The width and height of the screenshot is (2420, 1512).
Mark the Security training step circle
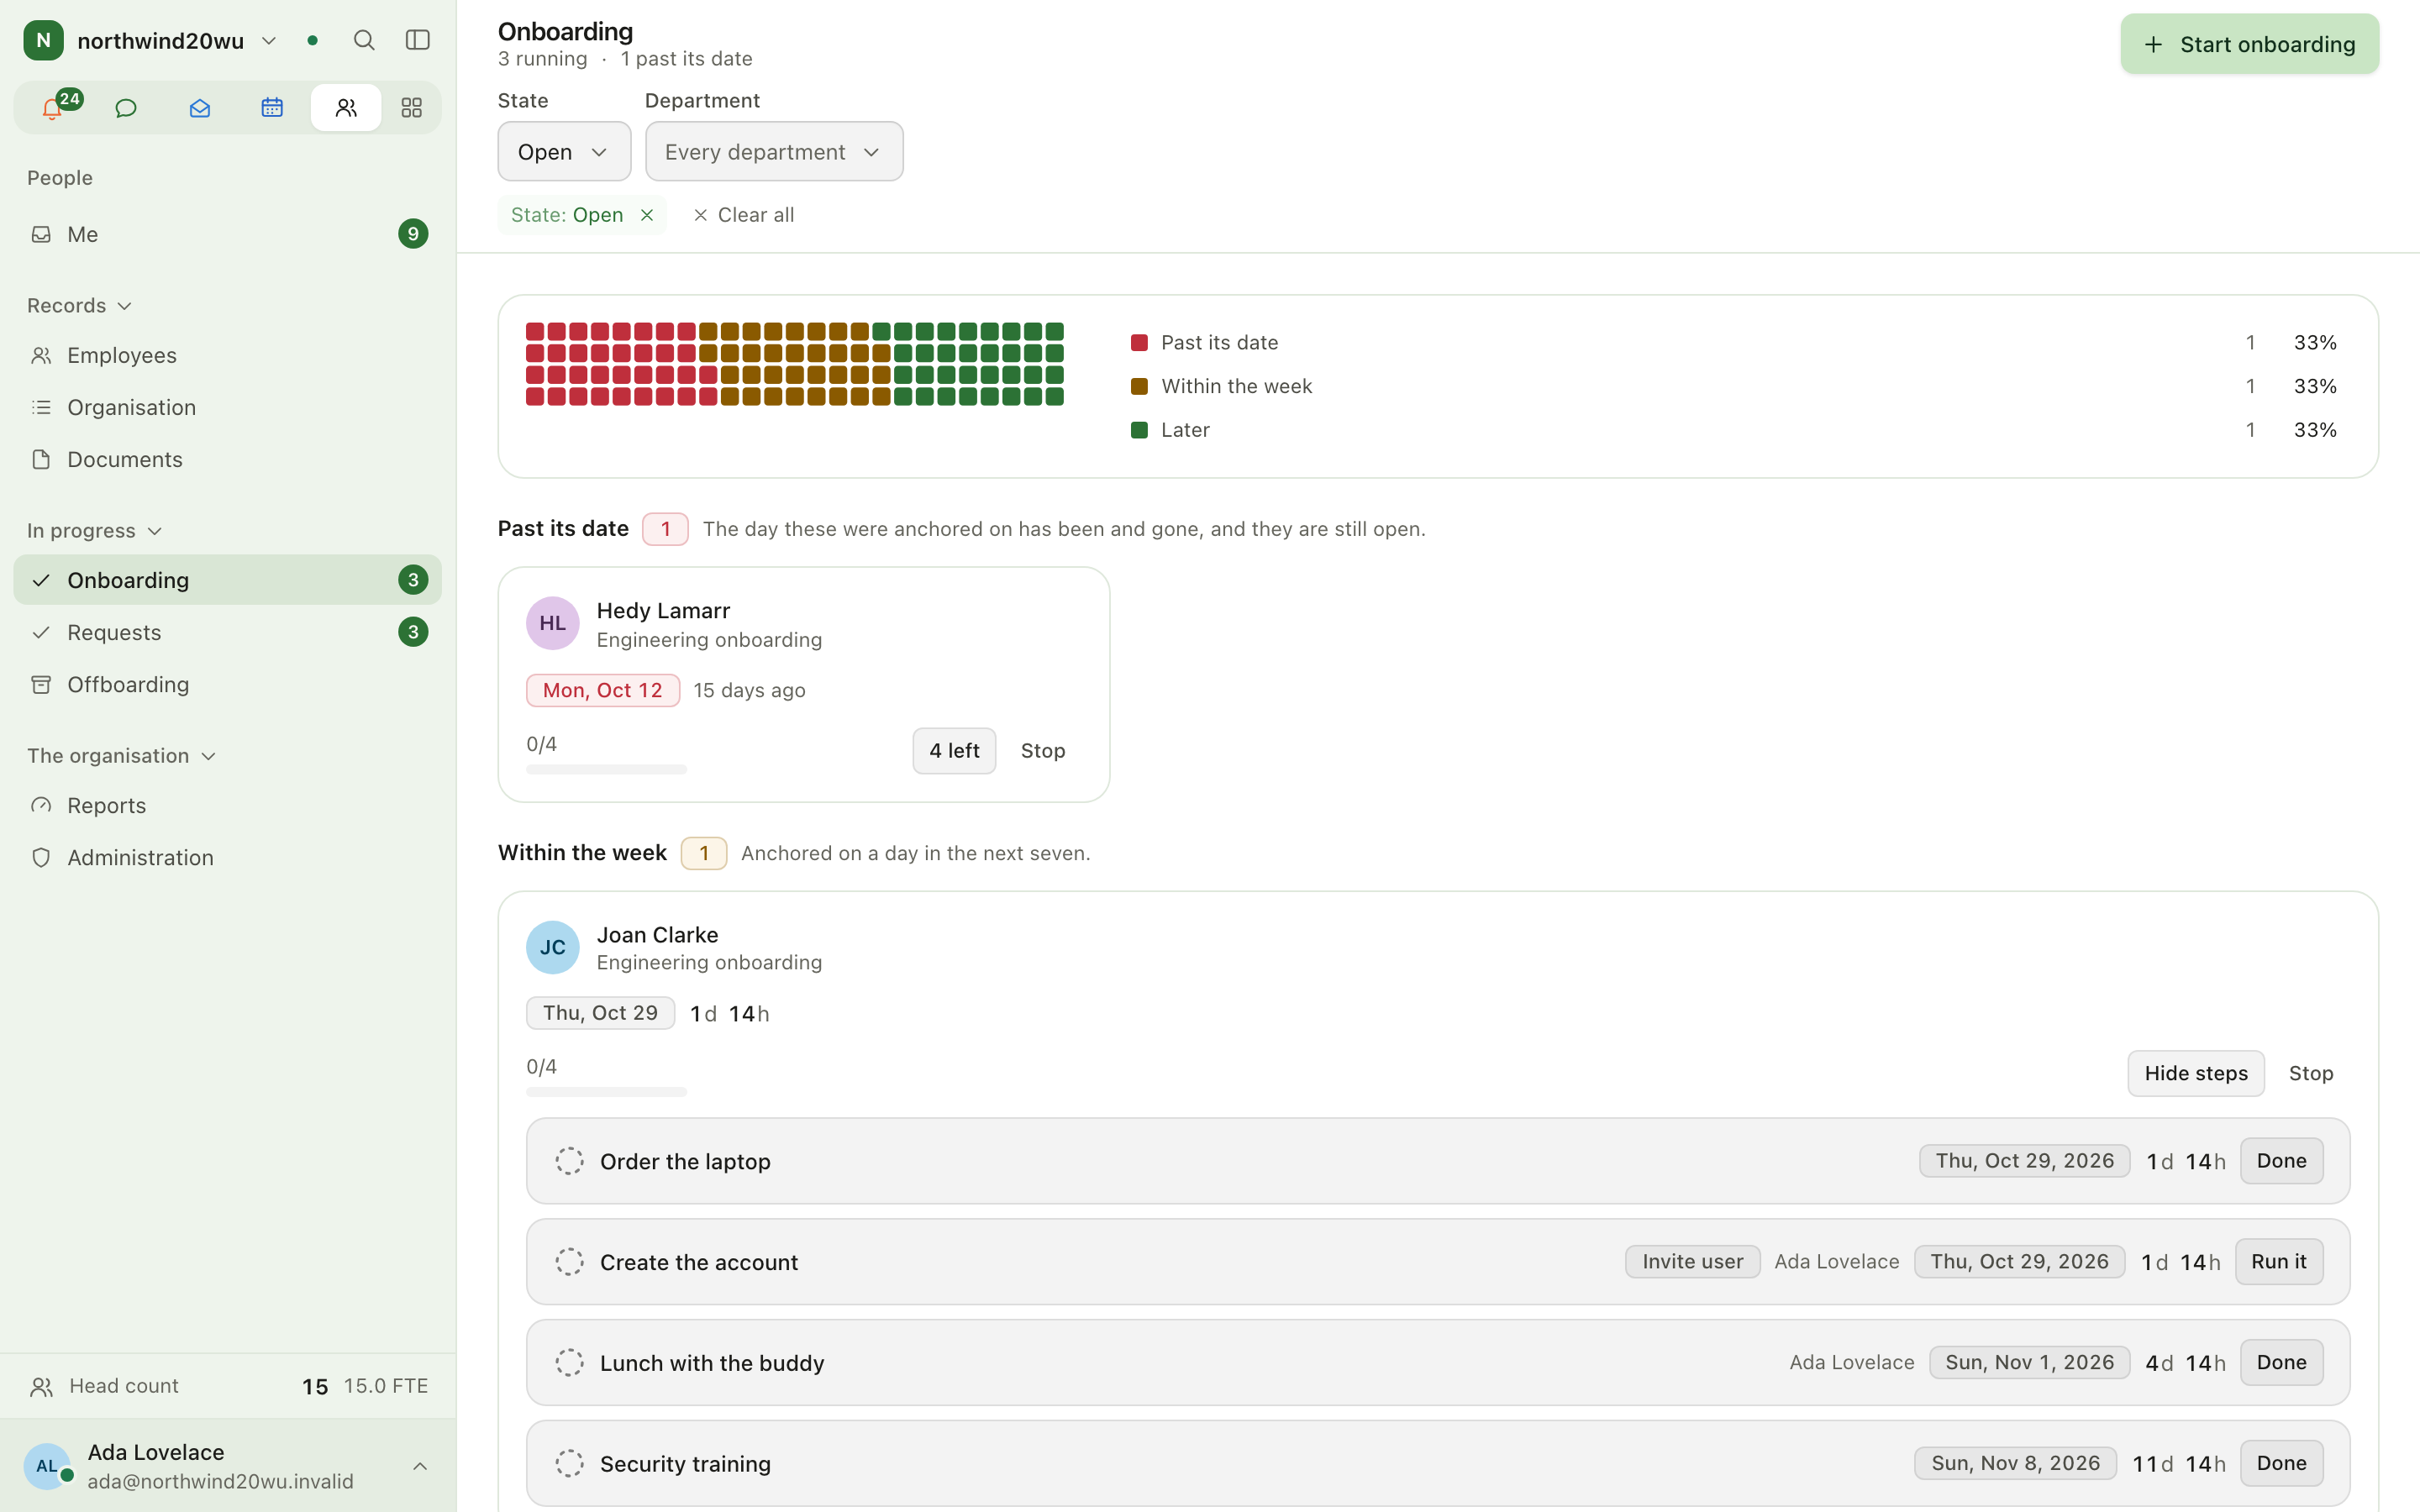point(569,1463)
